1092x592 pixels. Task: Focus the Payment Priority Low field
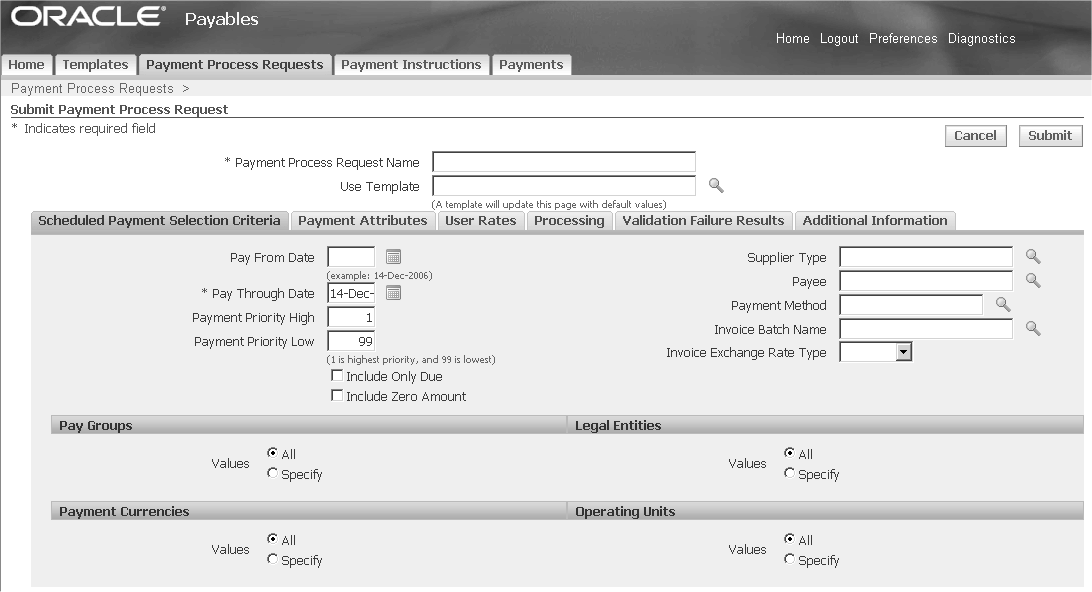coord(351,341)
